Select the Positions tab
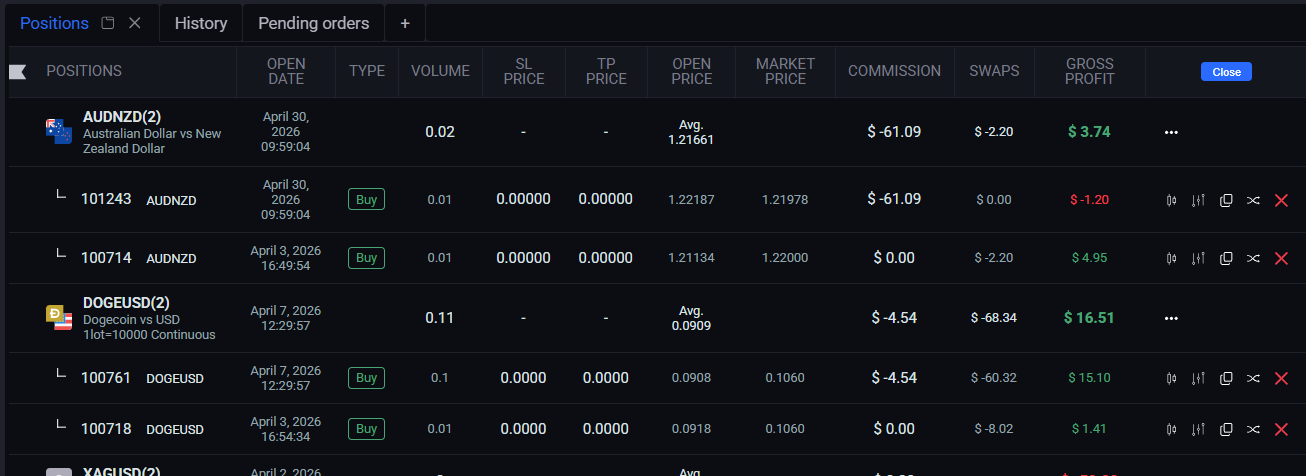1306x476 pixels. pyautogui.click(x=55, y=23)
